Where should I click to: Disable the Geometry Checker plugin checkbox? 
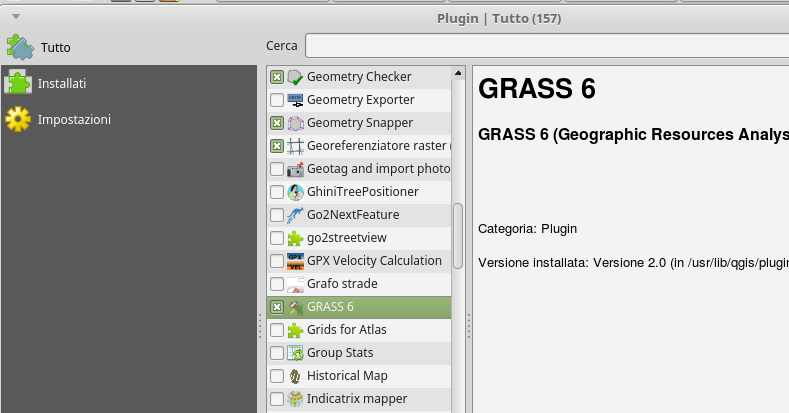[277, 77]
